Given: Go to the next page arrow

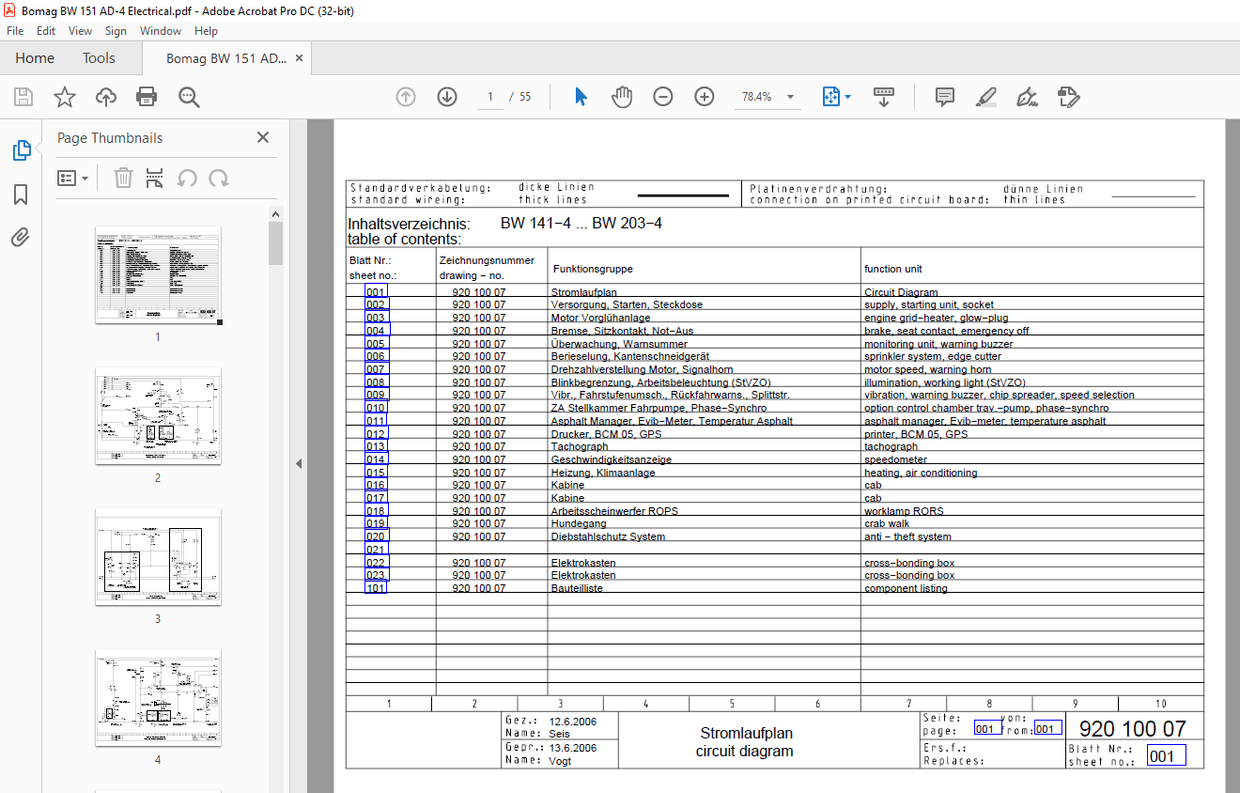Looking at the screenshot, I should 447,97.
